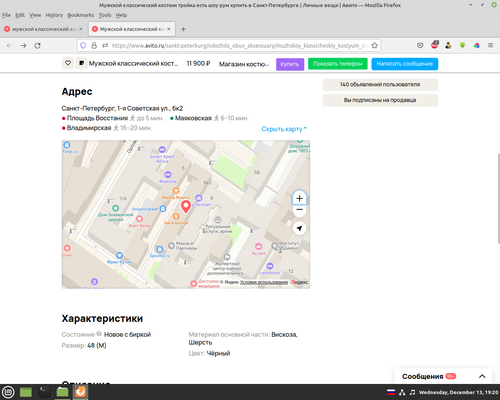
Task: Click the URL address bar
Action: 239,45
